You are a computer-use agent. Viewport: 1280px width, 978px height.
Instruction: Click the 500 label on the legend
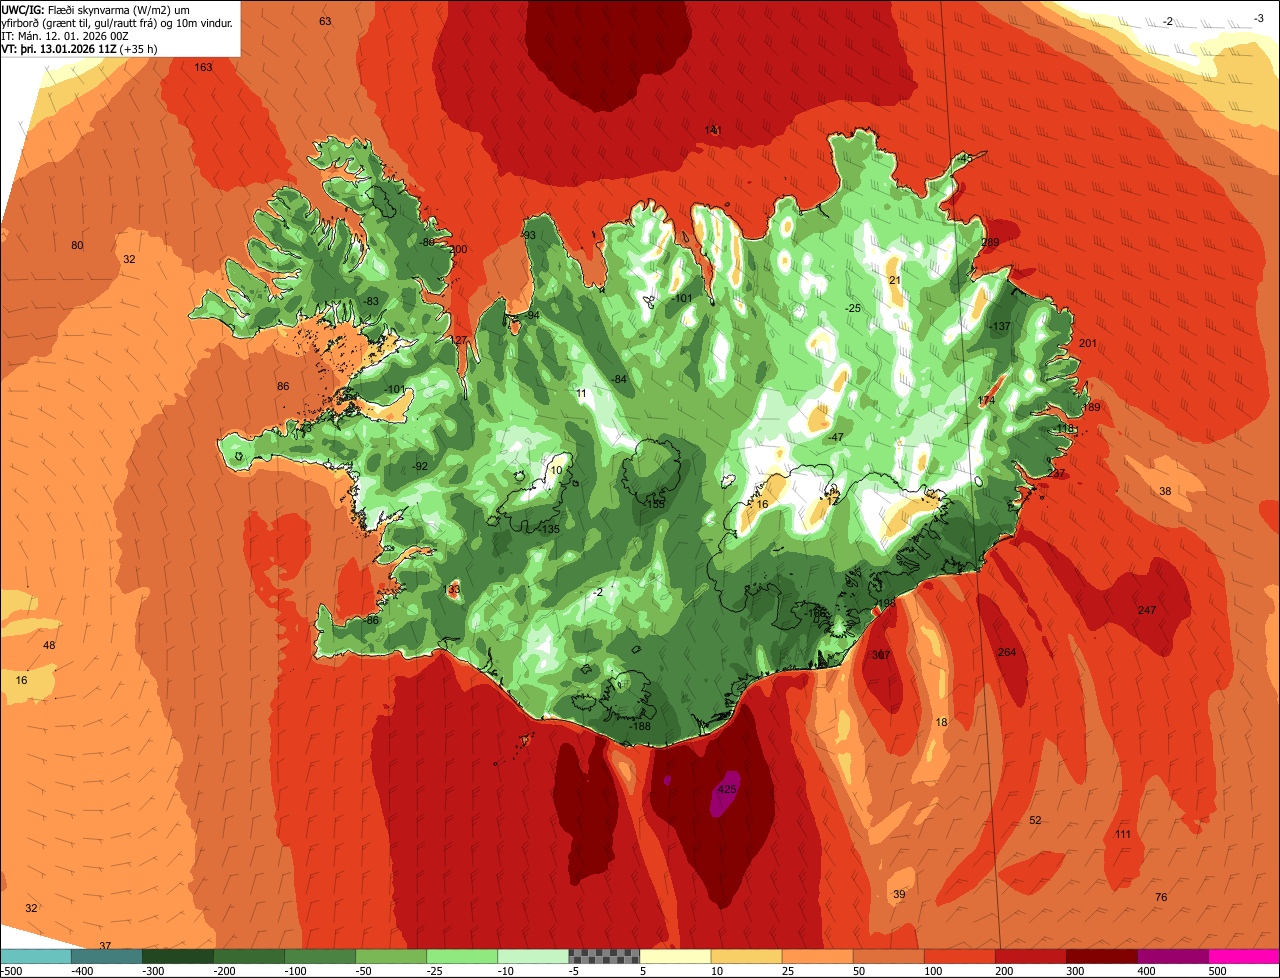click(1218, 970)
